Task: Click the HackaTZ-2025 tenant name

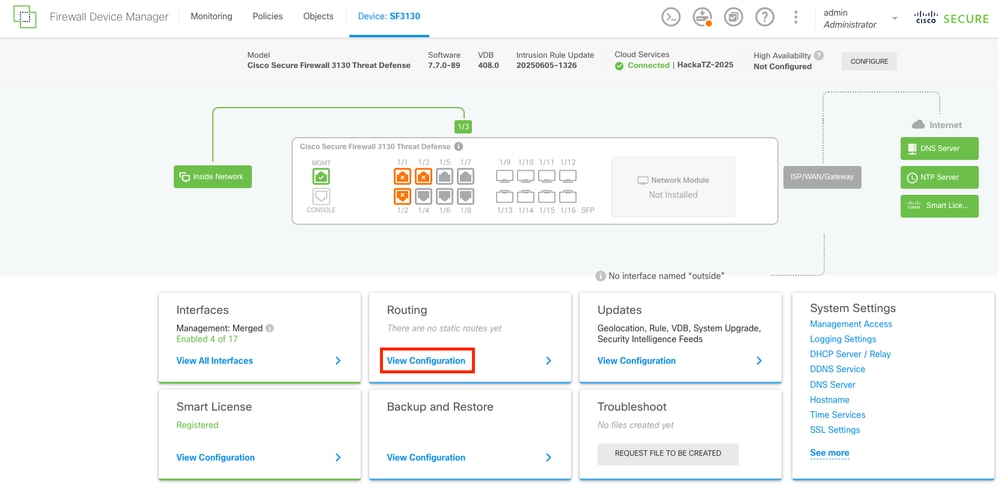Action: [x=705, y=65]
